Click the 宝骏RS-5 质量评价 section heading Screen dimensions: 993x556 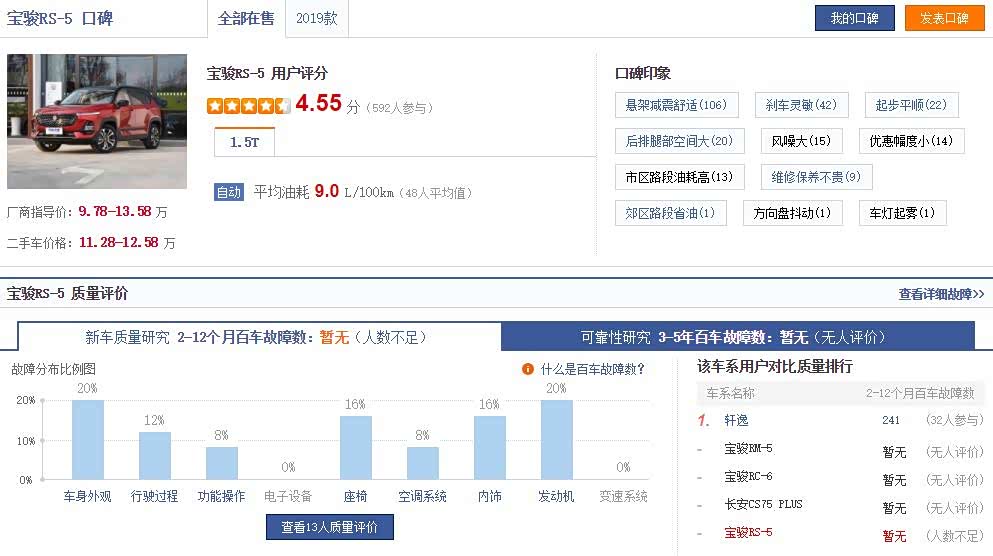(x=67, y=293)
